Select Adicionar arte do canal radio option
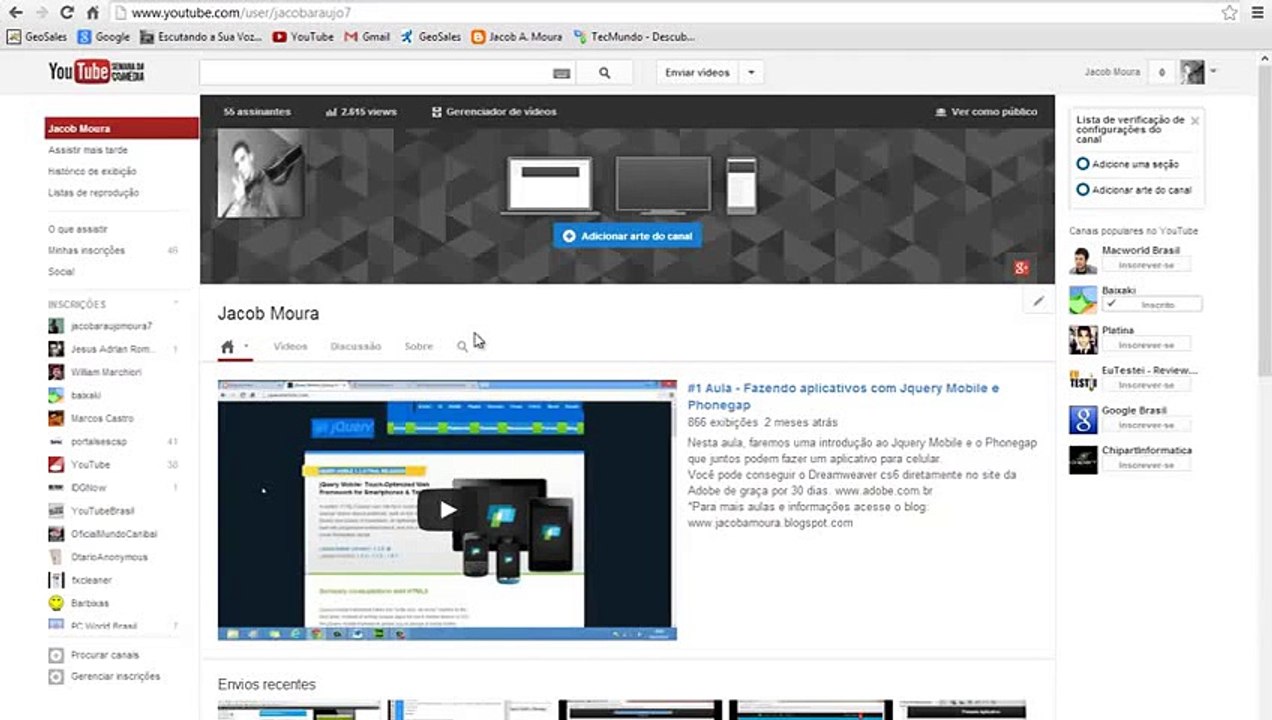The height and width of the screenshot is (720, 1272). pos(1083,190)
